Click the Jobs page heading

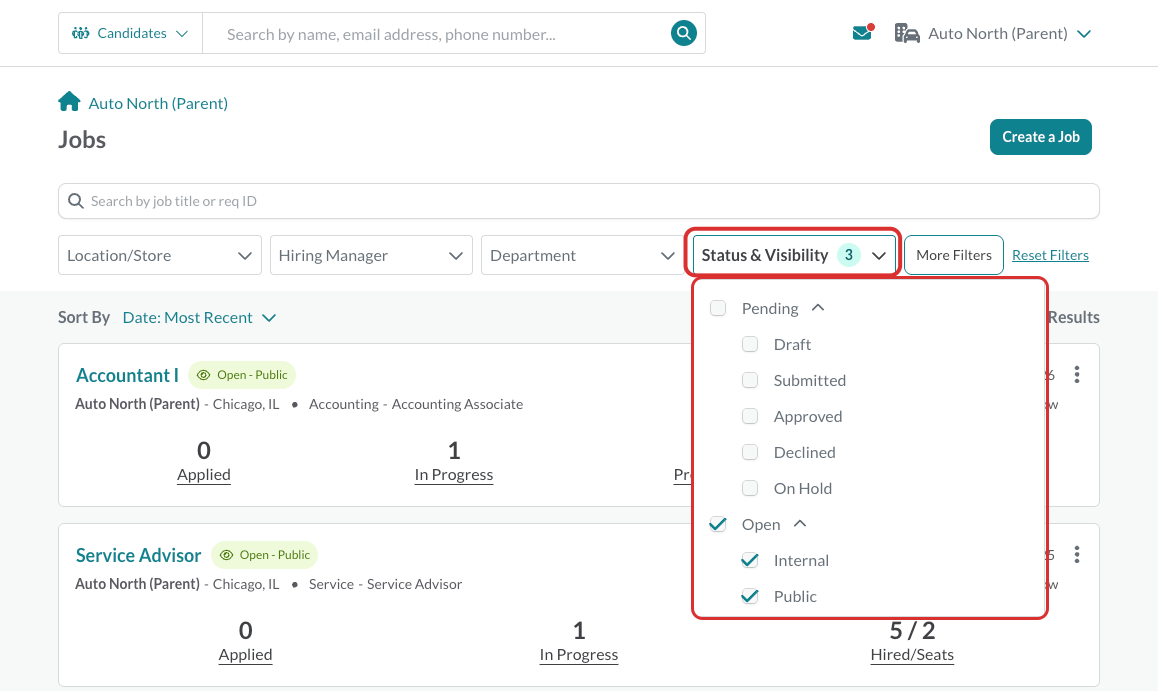pos(82,140)
